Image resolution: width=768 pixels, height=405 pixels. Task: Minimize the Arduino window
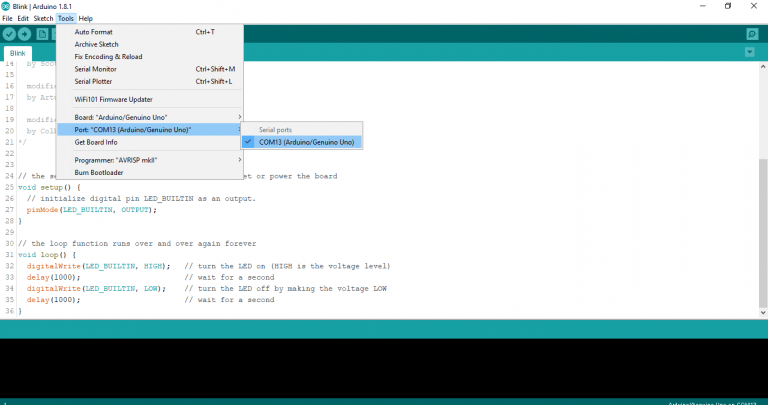pyautogui.click(x=703, y=6)
